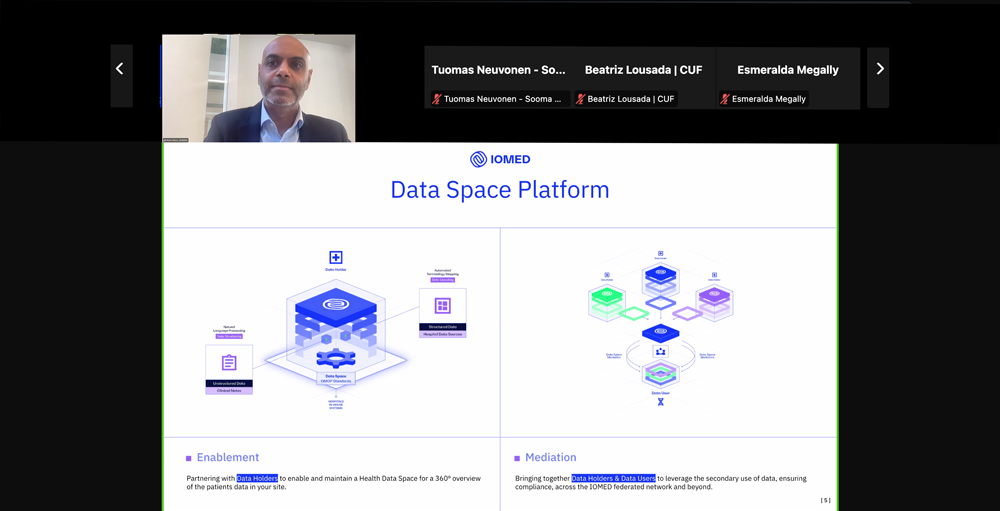Click highlighted 'Data Holders' text under Enablement
Viewport: 1000px width, 511px height.
click(257, 479)
